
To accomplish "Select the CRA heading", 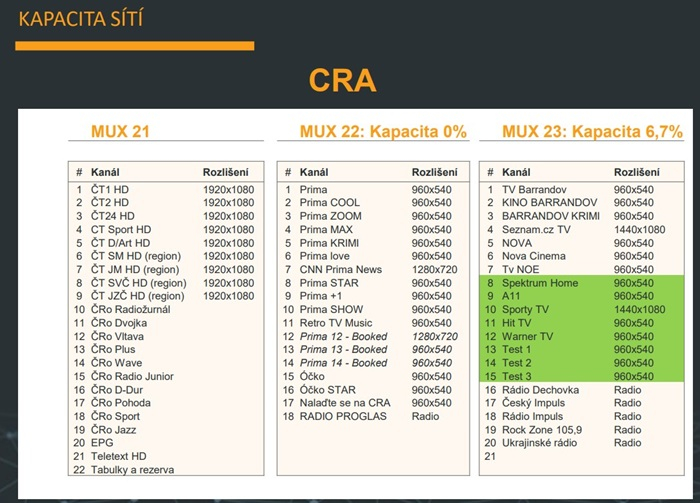I will 348,82.
